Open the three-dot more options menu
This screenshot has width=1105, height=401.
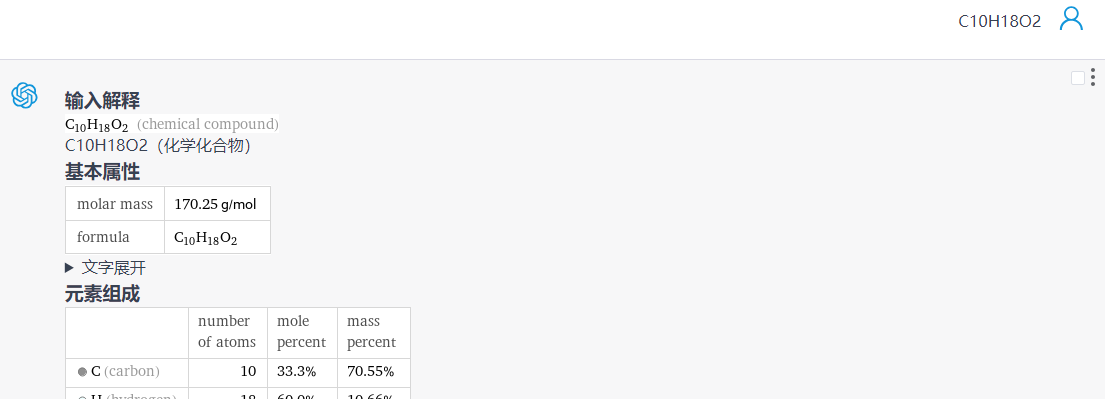(1093, 77)
